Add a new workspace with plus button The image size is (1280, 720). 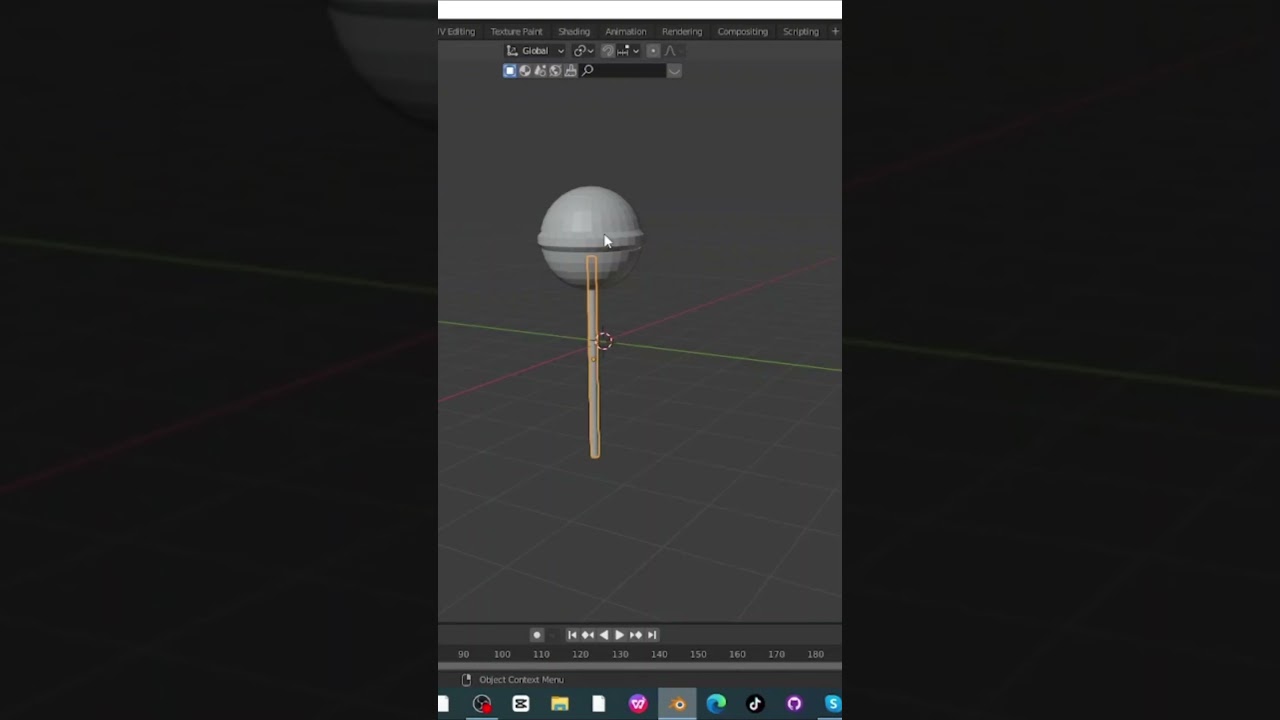pyautogui.click(x=835, y=32)
